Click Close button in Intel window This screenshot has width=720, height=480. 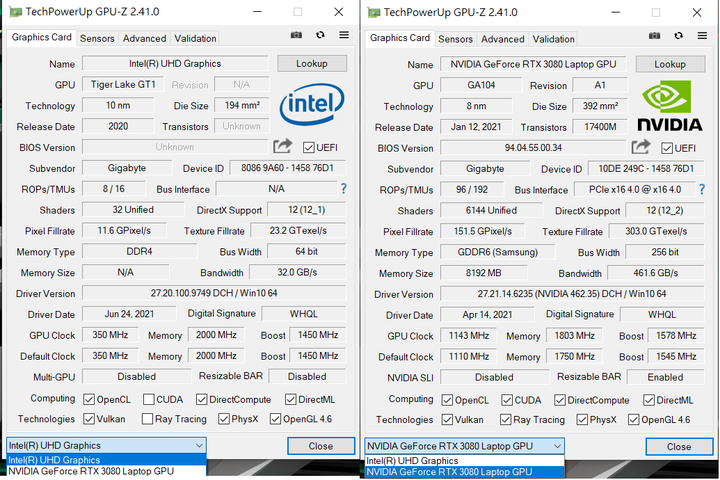pos(321,446)
